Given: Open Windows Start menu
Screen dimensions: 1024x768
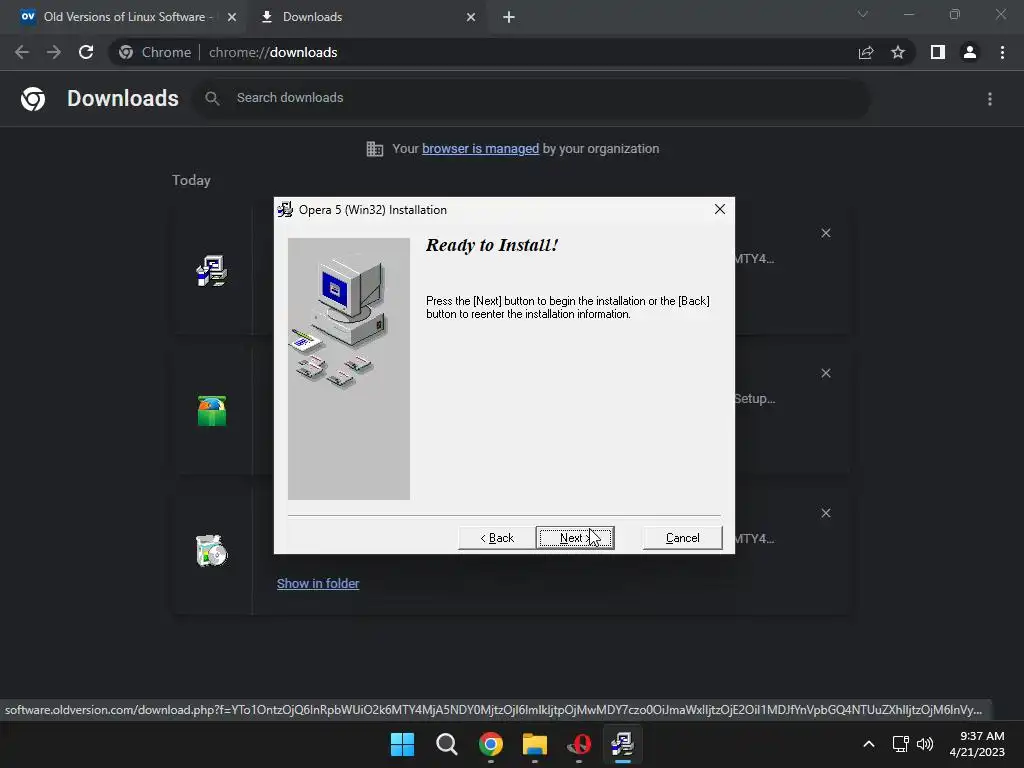Looking at the screenshot, I should pos(402,744).
